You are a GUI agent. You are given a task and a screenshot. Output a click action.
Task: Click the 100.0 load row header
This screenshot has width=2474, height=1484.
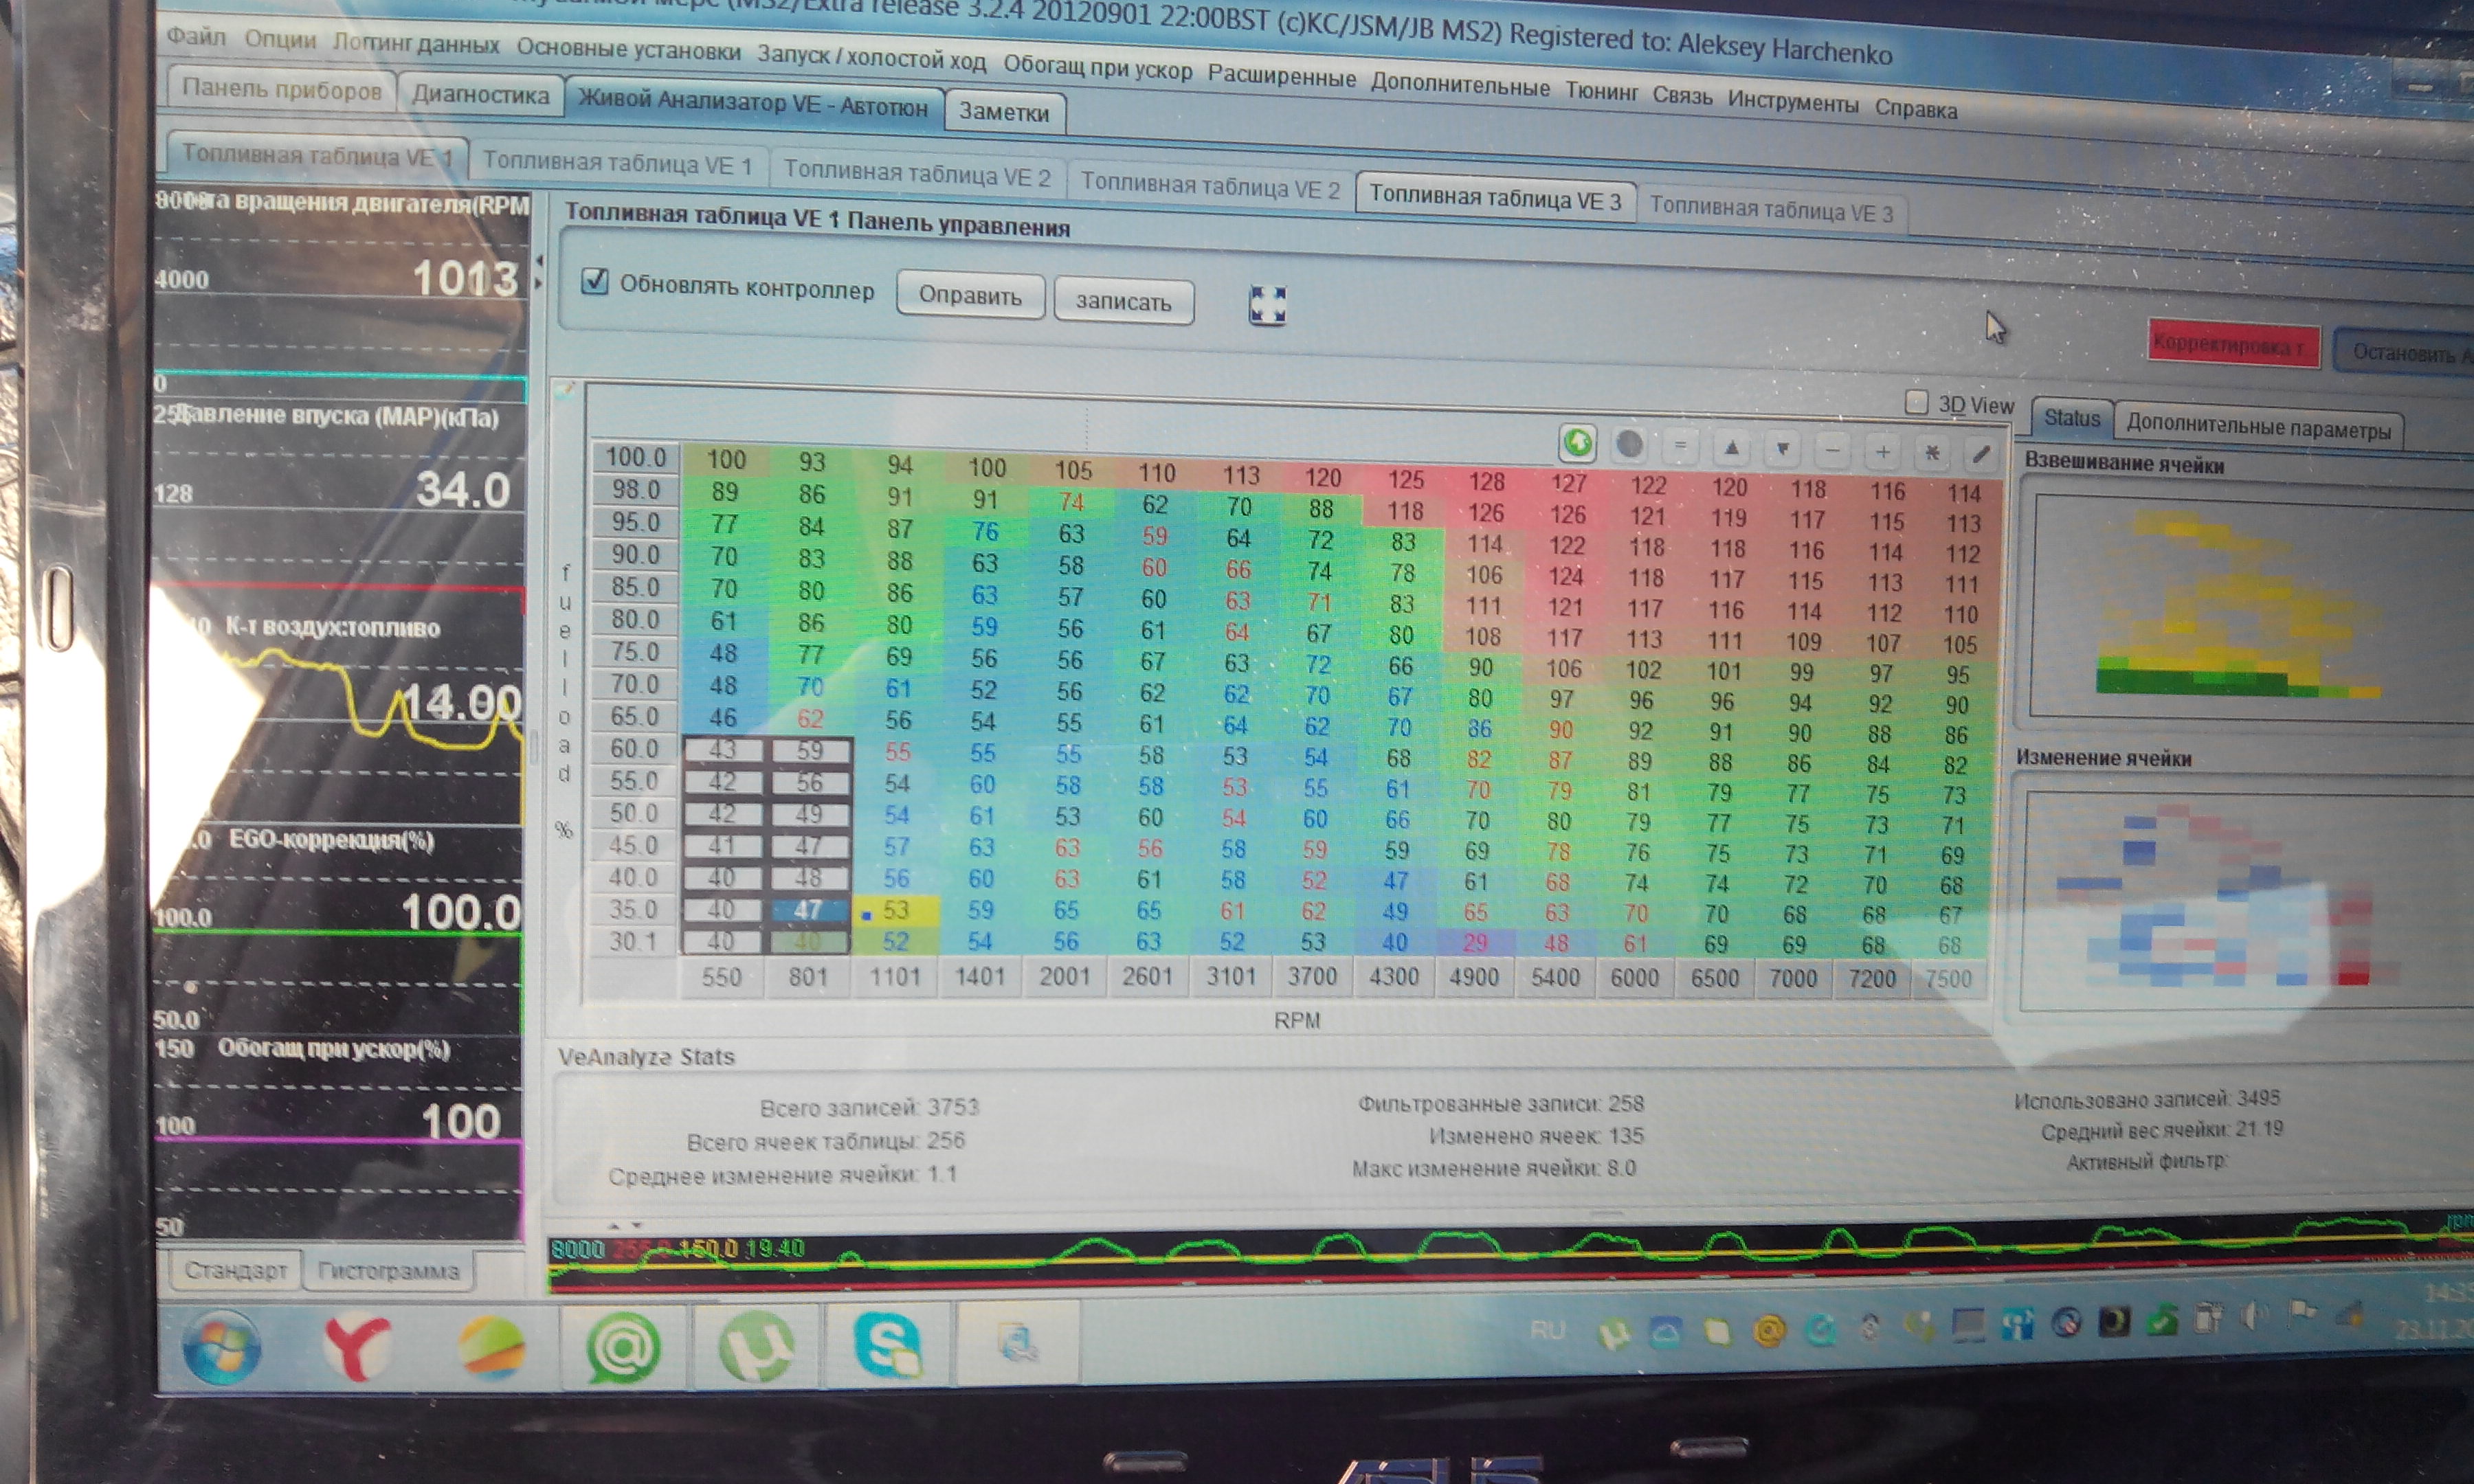[635, 457]
